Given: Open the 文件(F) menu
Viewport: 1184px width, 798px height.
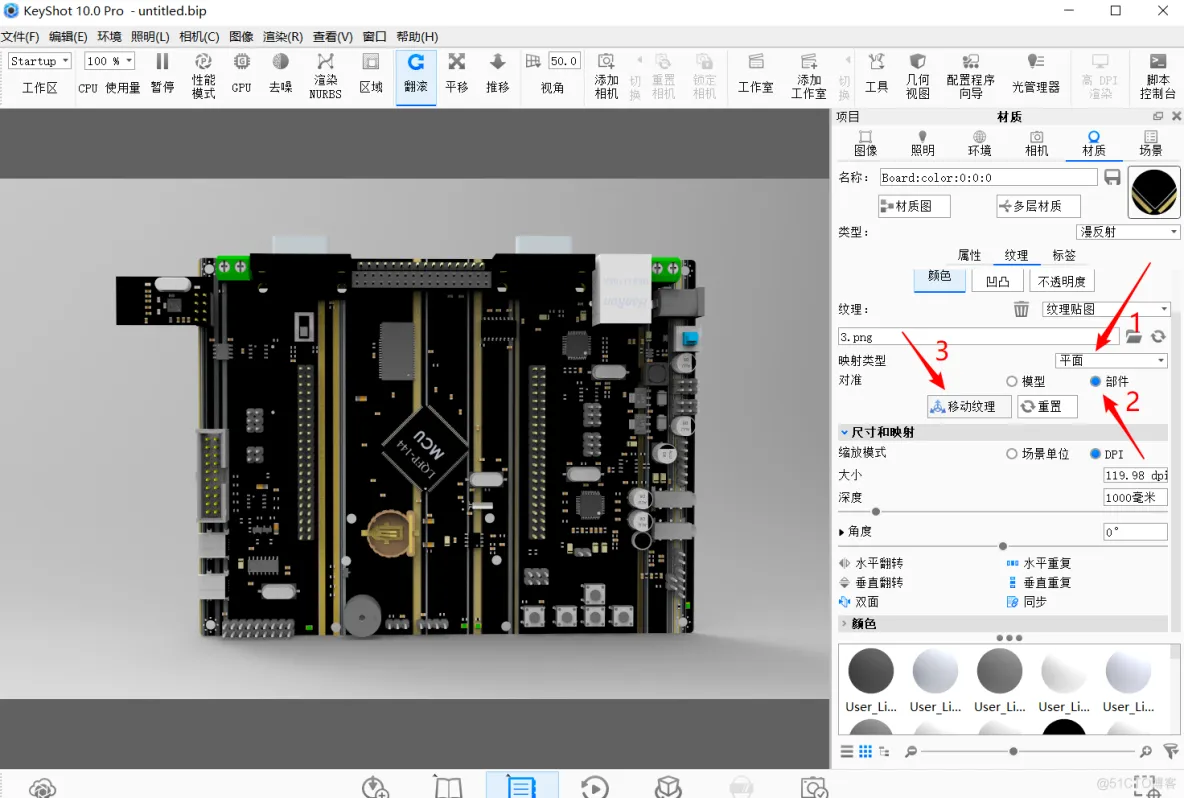Looking at the screenshot, I should 20,36.
